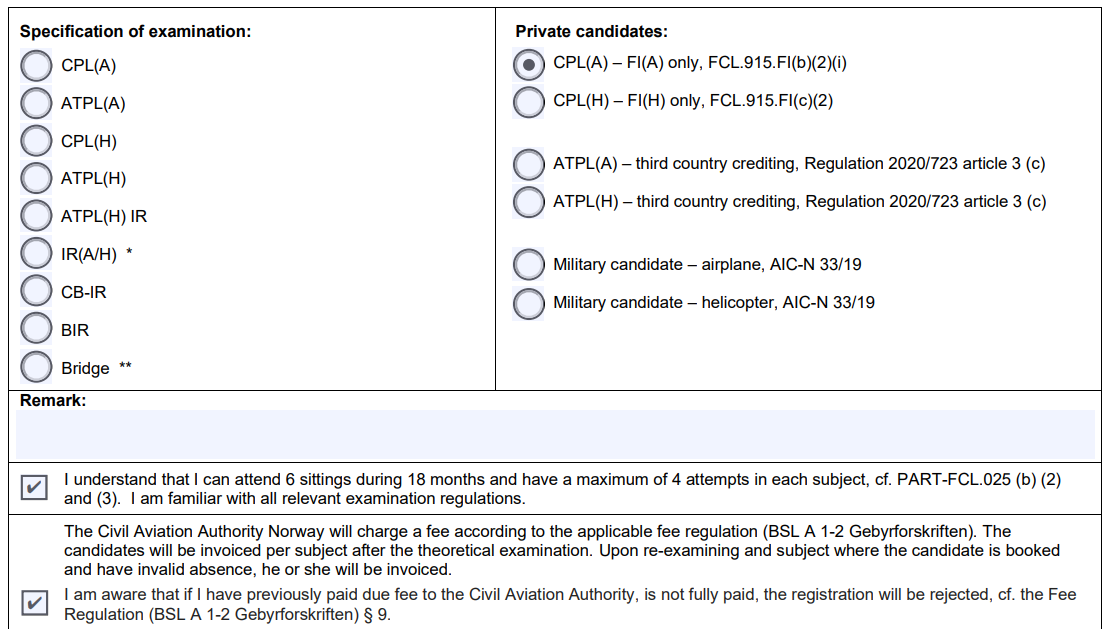Select the CPL(H) examination option
This screenshot has width=1109, height=629.
[x=36, y=141]
